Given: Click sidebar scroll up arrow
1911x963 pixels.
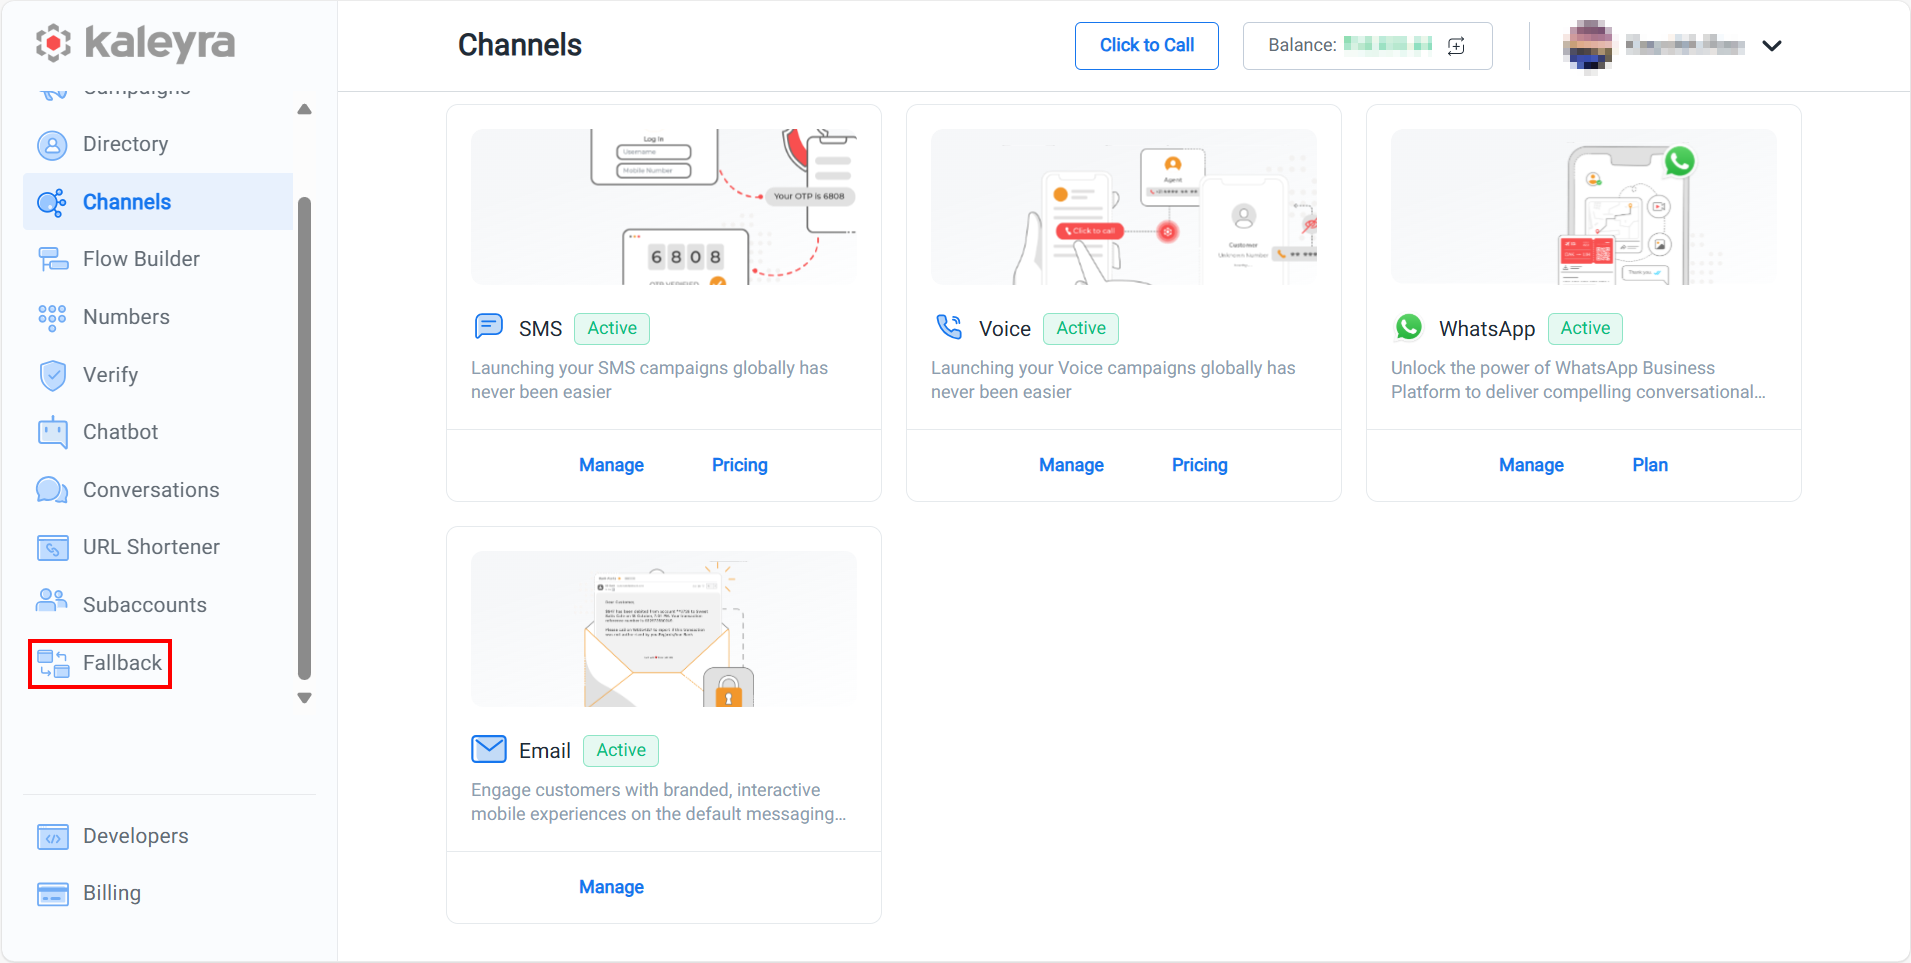Looking at the screenshot, I should click(x=305, y=109).
